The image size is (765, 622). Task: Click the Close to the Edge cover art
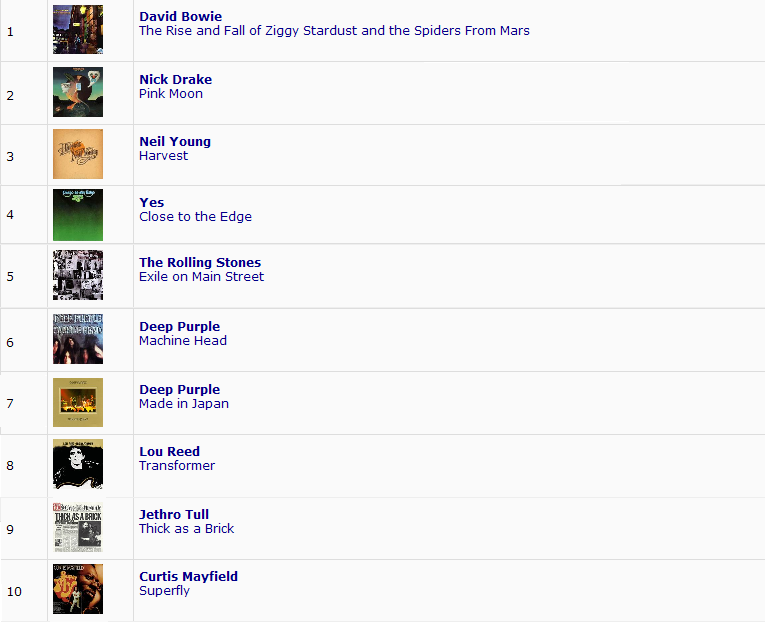click(78, 215)
